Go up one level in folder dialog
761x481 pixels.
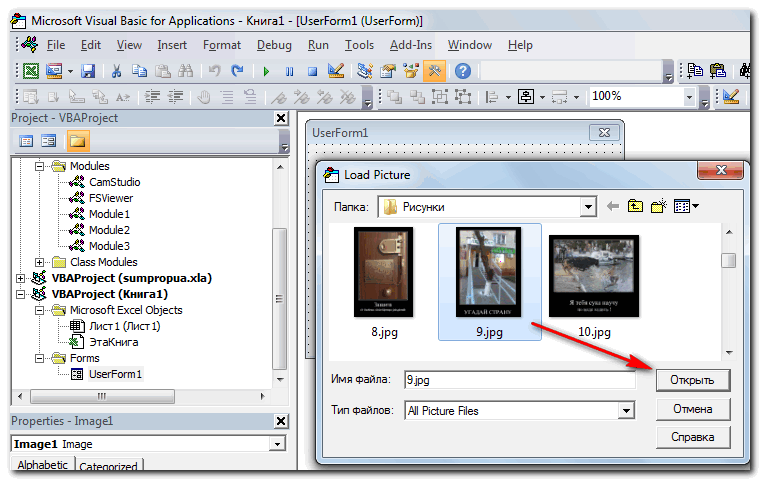point(635,206)
